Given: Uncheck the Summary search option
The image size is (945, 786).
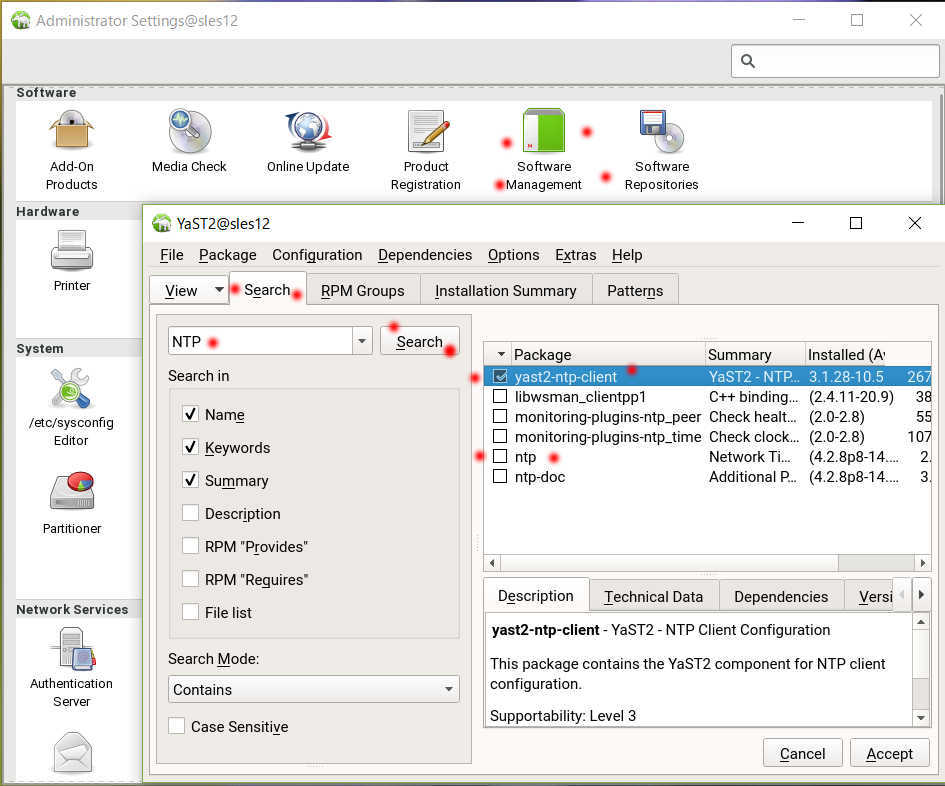Looking at the screenshot, I should click(190, 480).
